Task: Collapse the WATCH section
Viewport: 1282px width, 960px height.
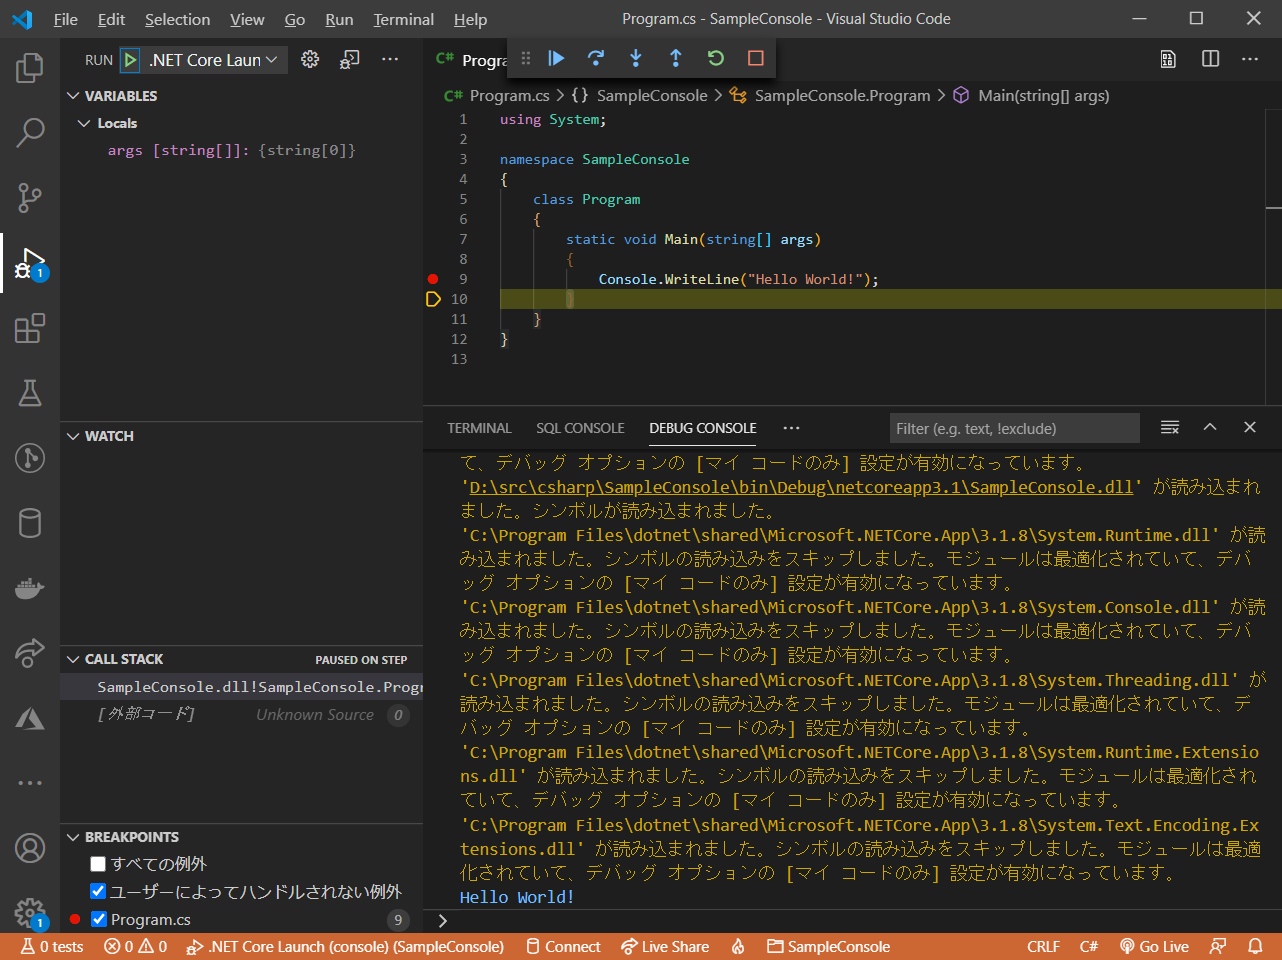Action: click(100, 436)
